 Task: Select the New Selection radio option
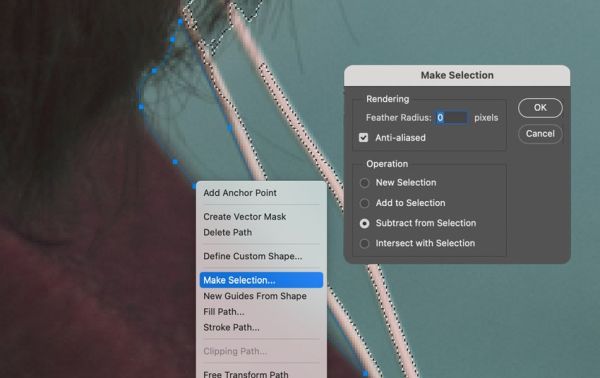[364, 183]
